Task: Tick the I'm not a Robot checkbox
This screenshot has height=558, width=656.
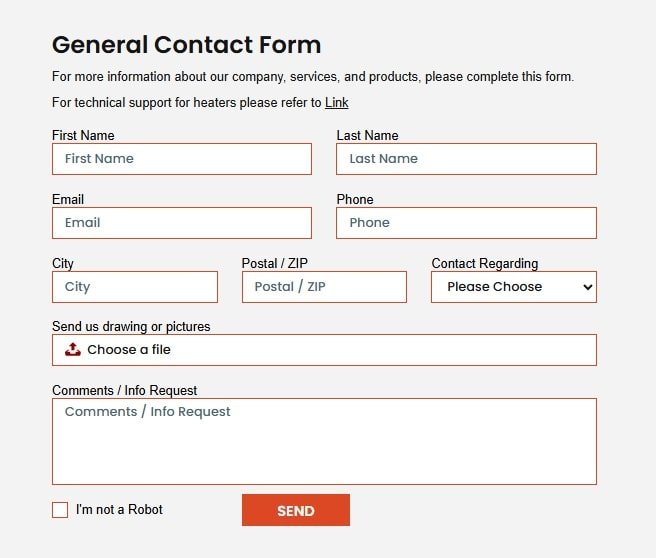Action: click(x=60, y=510)
